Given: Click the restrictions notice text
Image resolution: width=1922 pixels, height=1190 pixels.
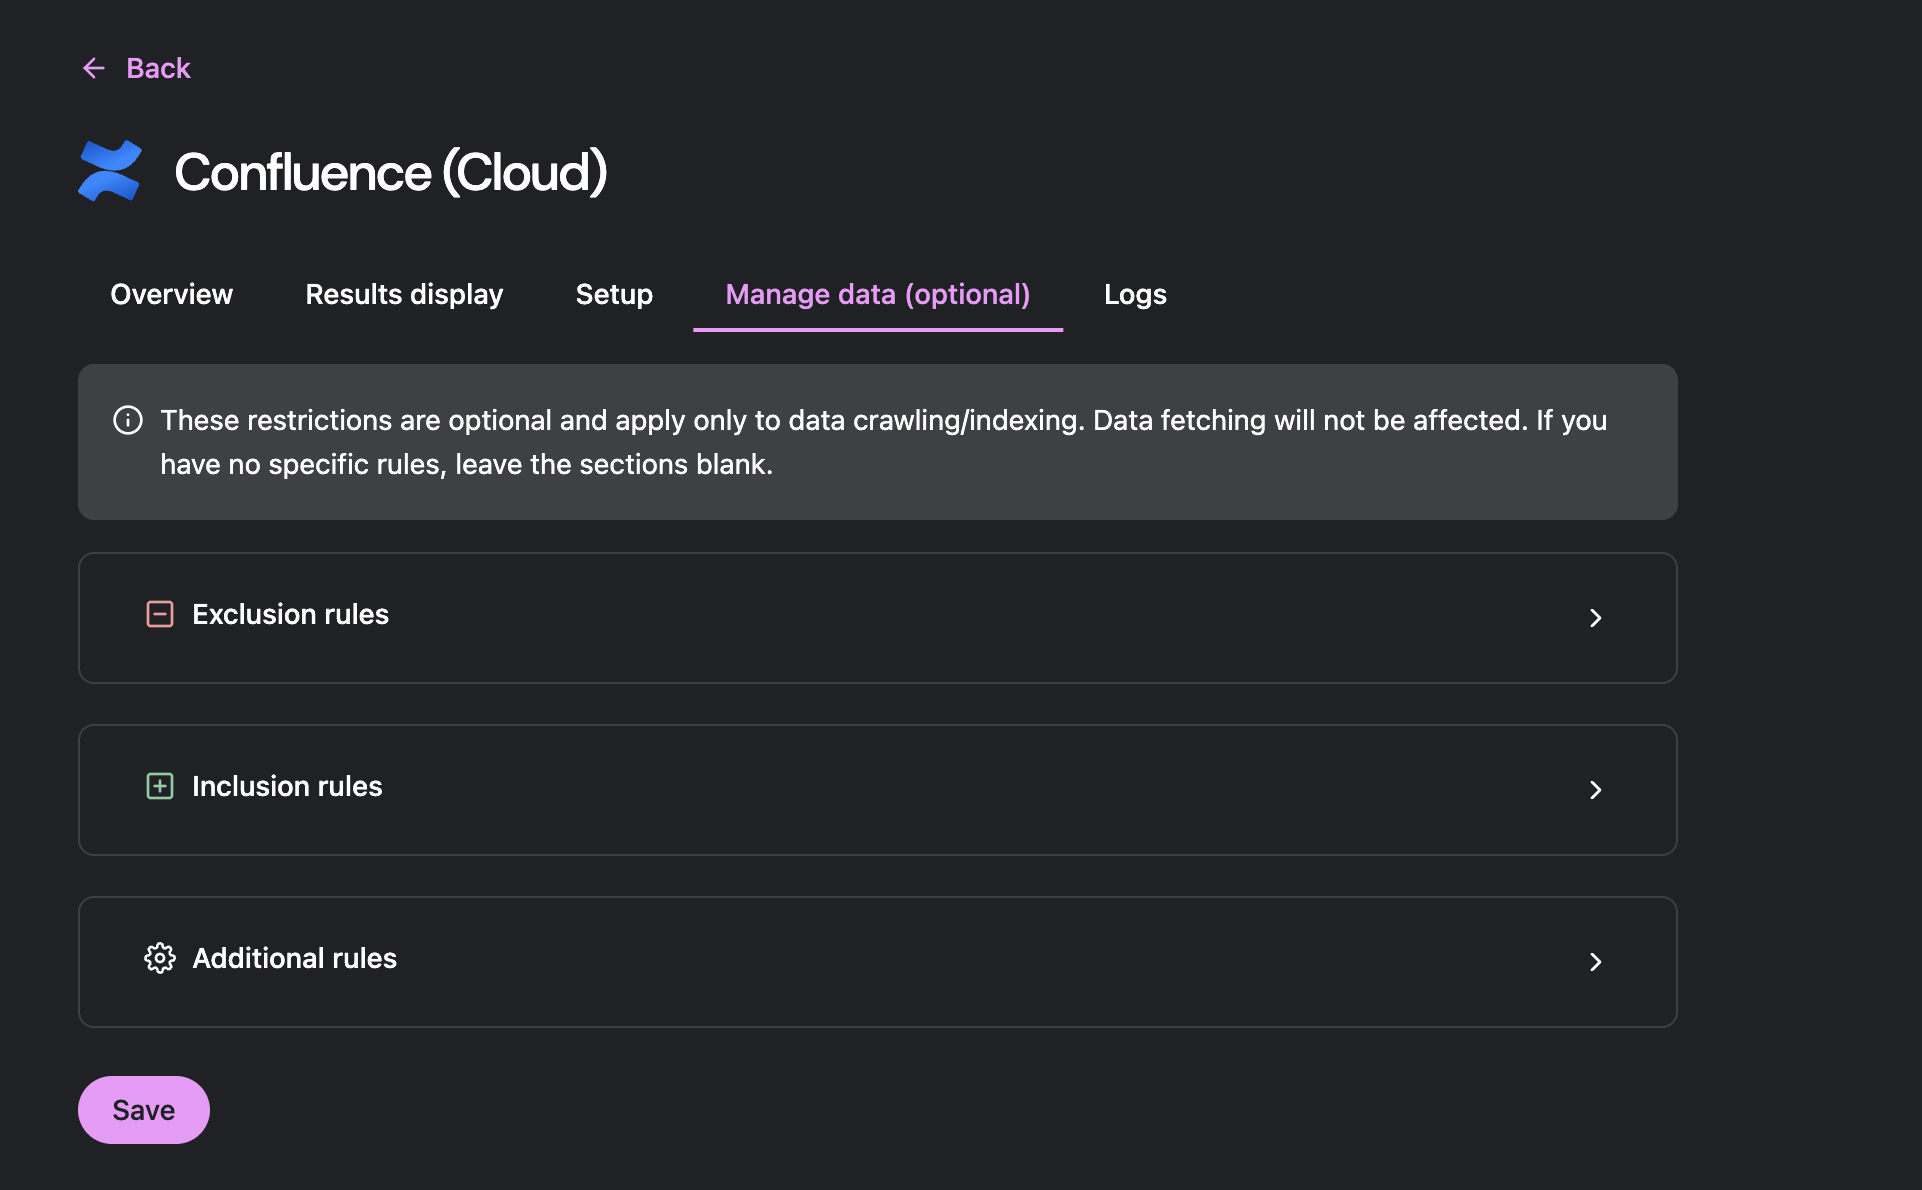Looking at the screenshot, I should click(883, 442).
